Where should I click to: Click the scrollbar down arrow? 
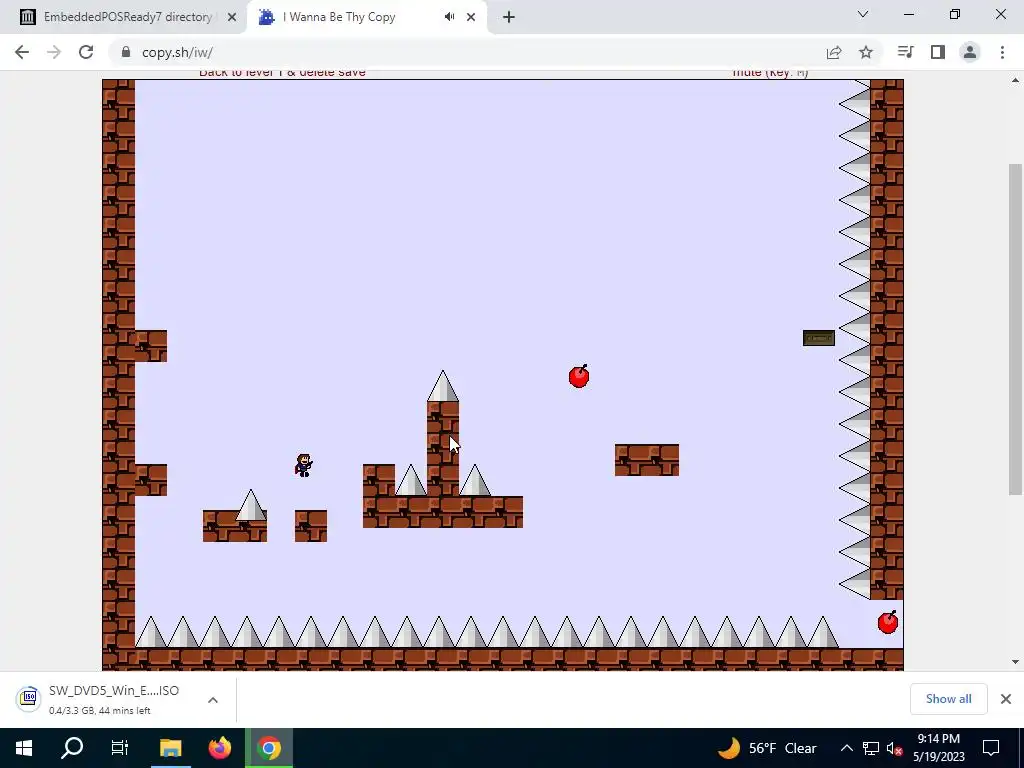click(x=1015, y=662)
